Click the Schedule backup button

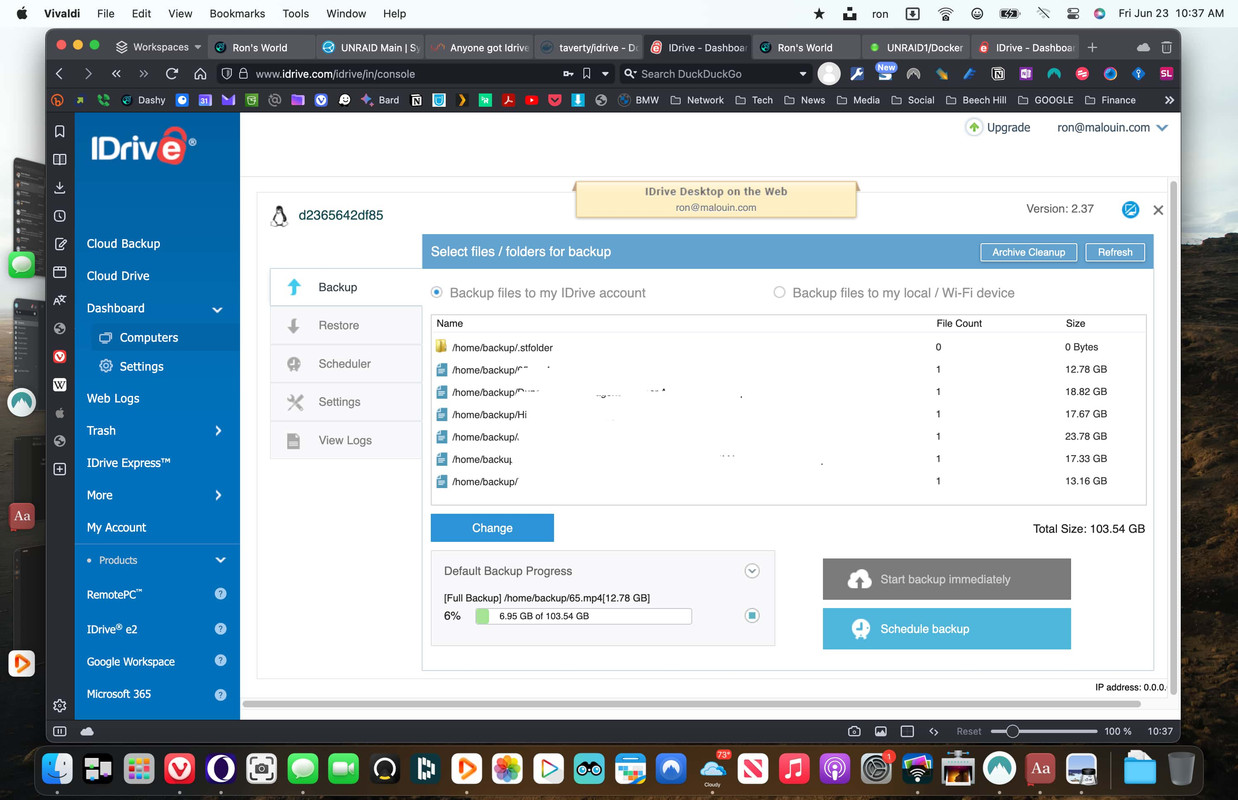click(x=946, y=629)
